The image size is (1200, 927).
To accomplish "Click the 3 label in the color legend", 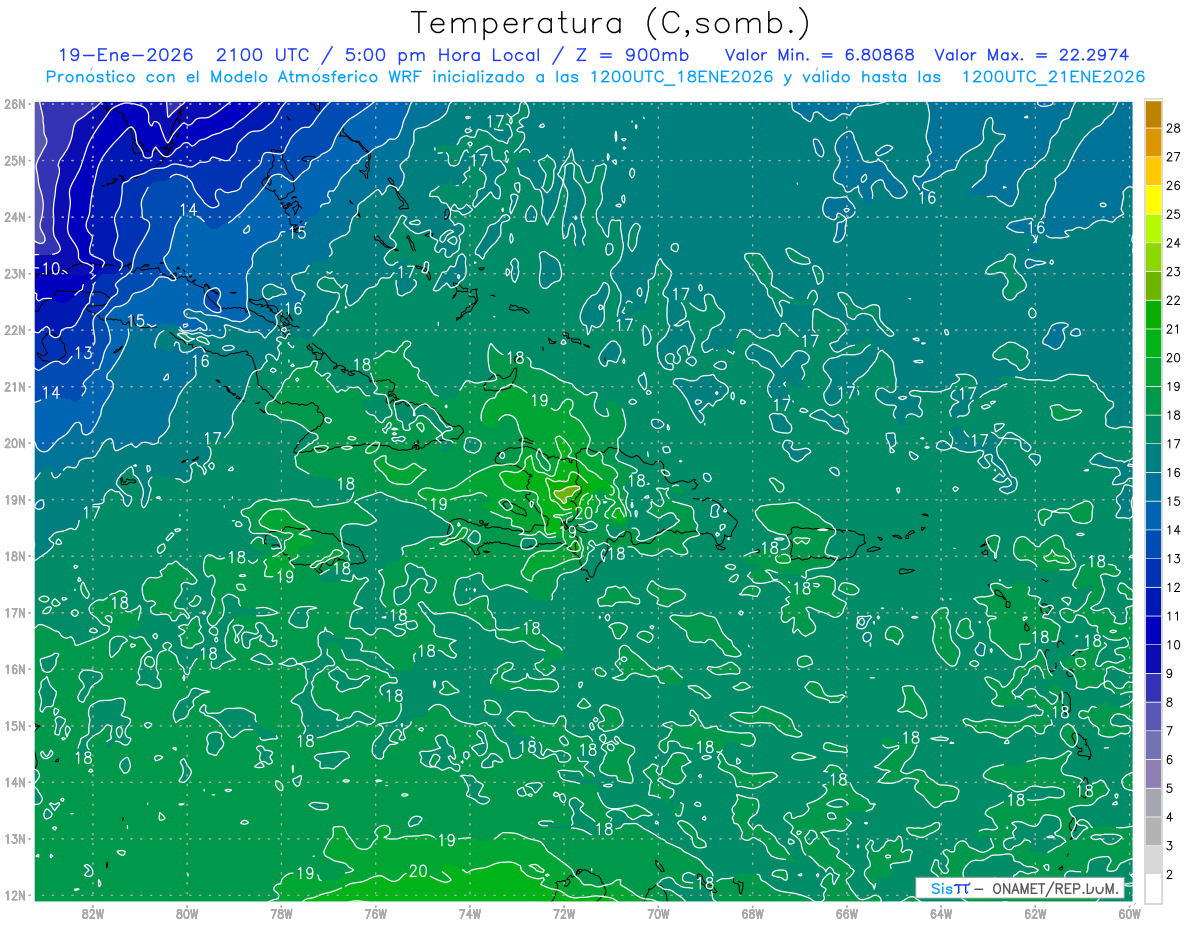I will (x=1170, y=846).
